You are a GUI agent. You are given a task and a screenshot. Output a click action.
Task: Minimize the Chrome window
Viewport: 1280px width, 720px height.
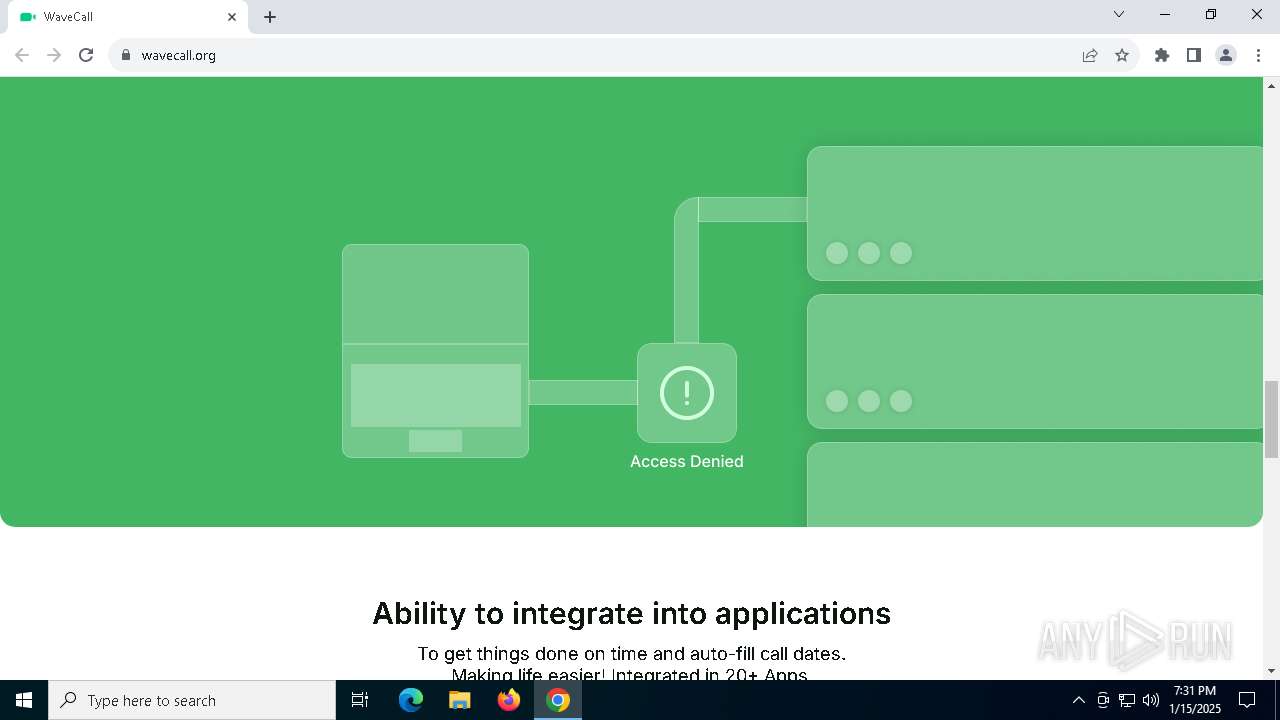click(x=1165, y=14)
